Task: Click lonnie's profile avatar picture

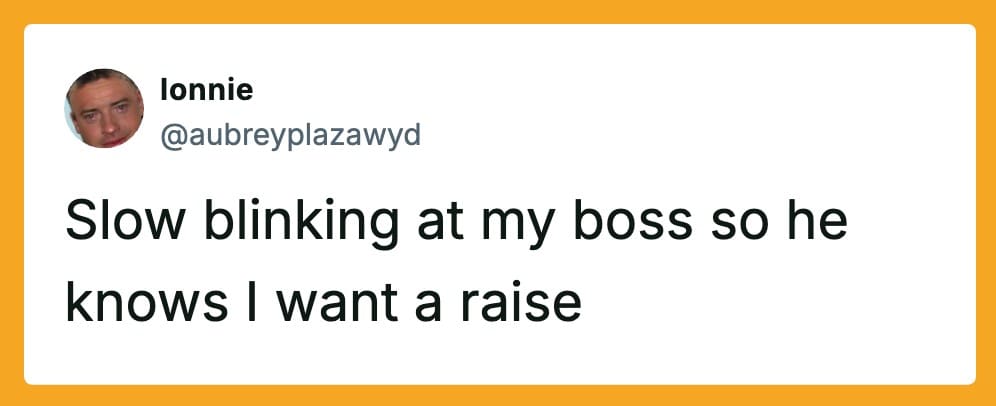Action: click(104, 109)
